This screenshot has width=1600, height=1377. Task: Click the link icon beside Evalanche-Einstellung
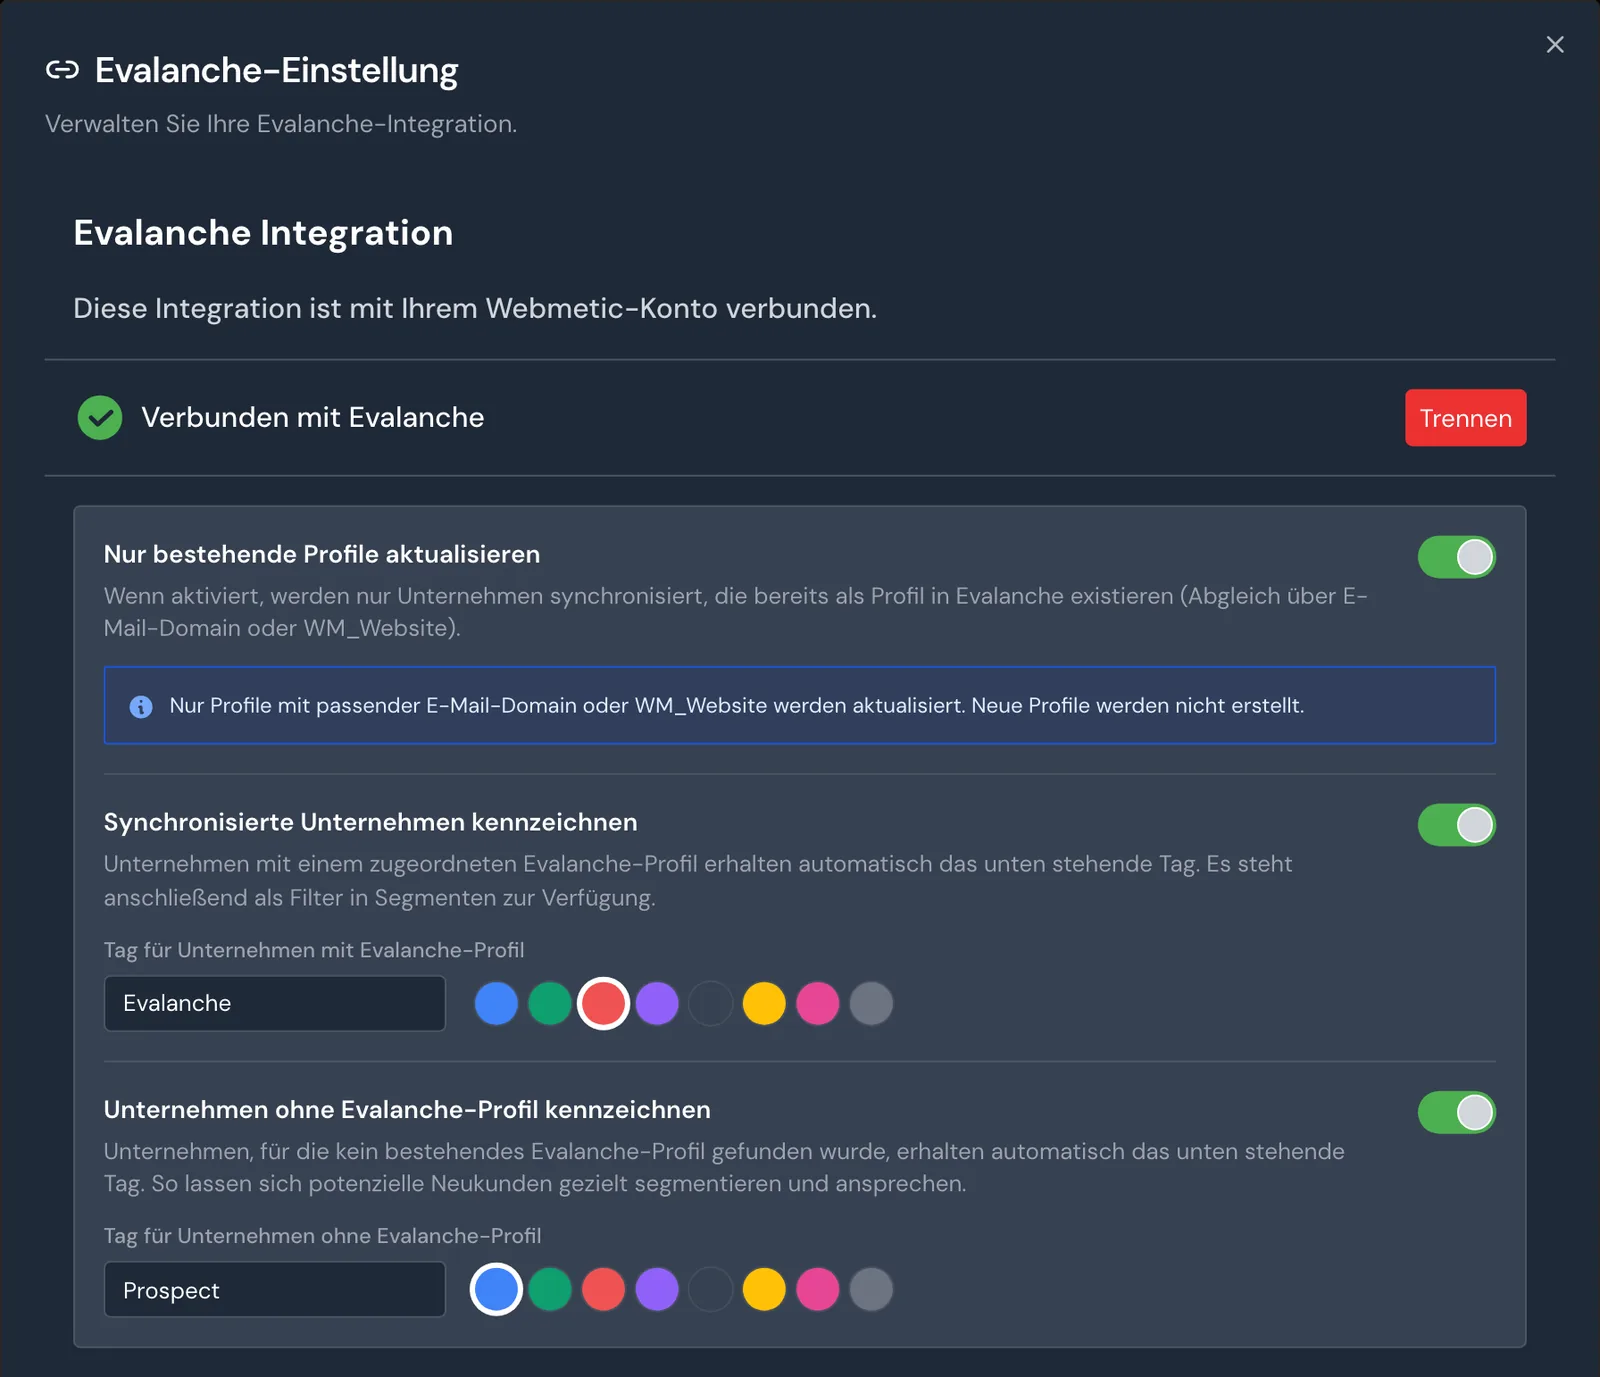(62, 70)
